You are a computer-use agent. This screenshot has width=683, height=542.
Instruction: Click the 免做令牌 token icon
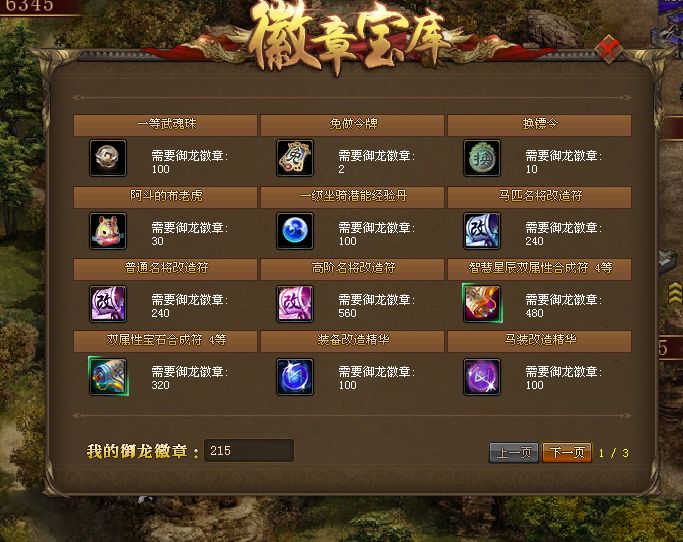295,158
